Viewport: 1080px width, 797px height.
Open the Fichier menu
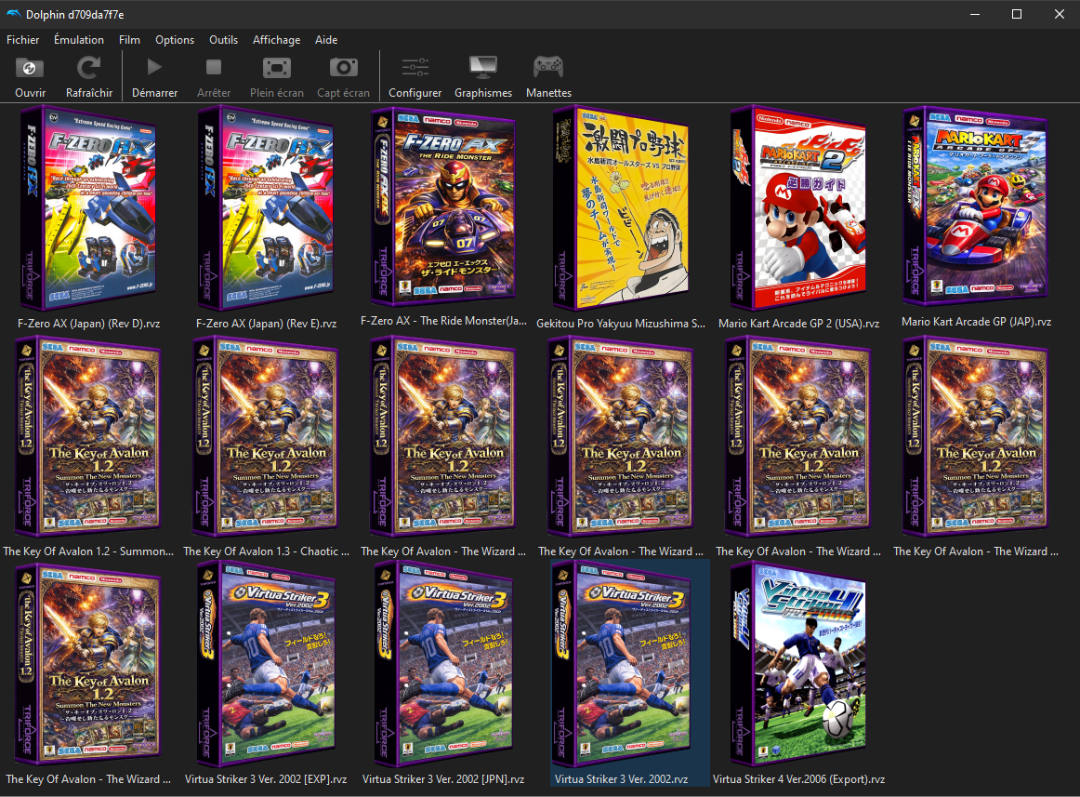coord(23,40)
